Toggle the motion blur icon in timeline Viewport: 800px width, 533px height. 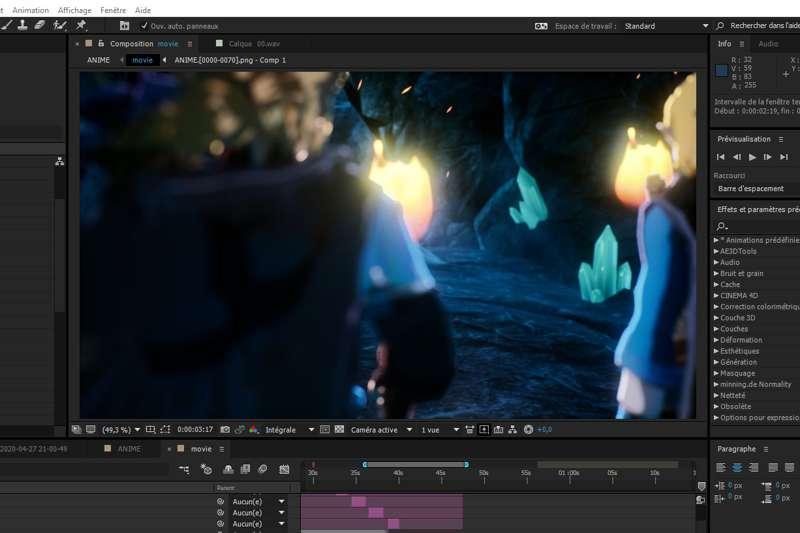(x=263, y=469)
